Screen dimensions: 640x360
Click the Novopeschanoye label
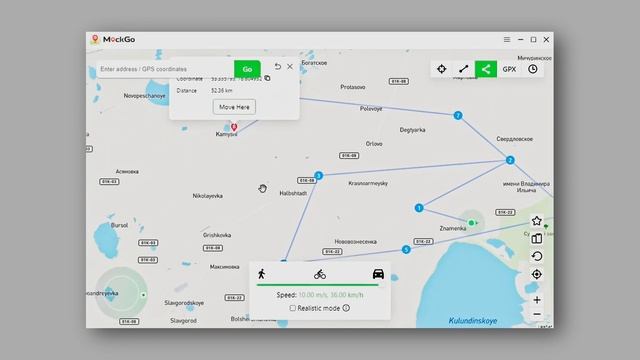[144, 96]
